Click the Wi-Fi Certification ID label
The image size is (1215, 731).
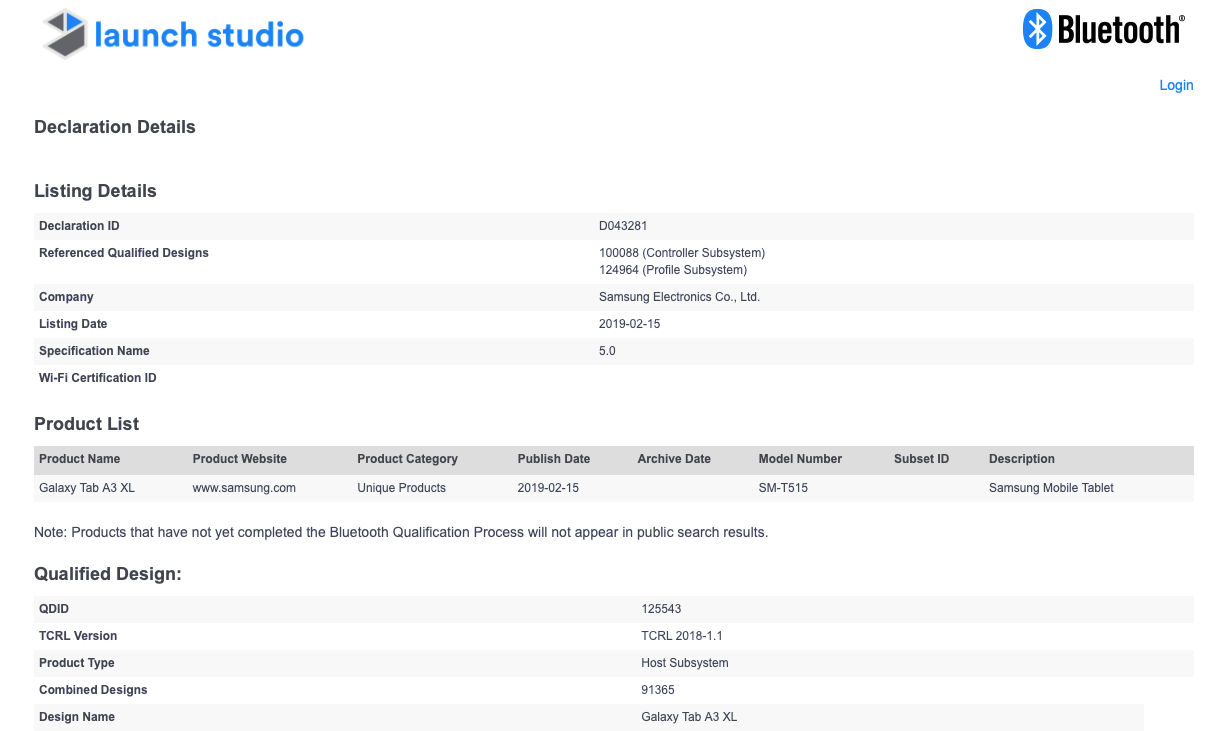(x=98, y=378)
